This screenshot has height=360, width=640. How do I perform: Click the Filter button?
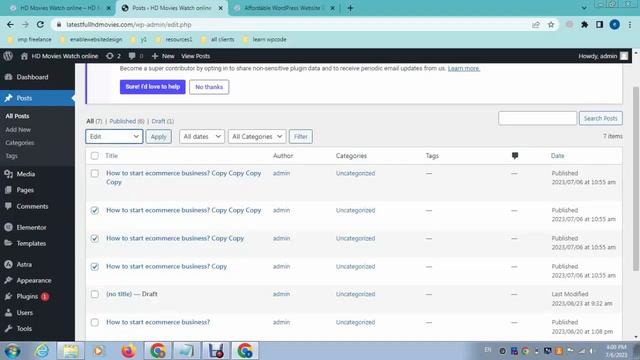[301, 136]
